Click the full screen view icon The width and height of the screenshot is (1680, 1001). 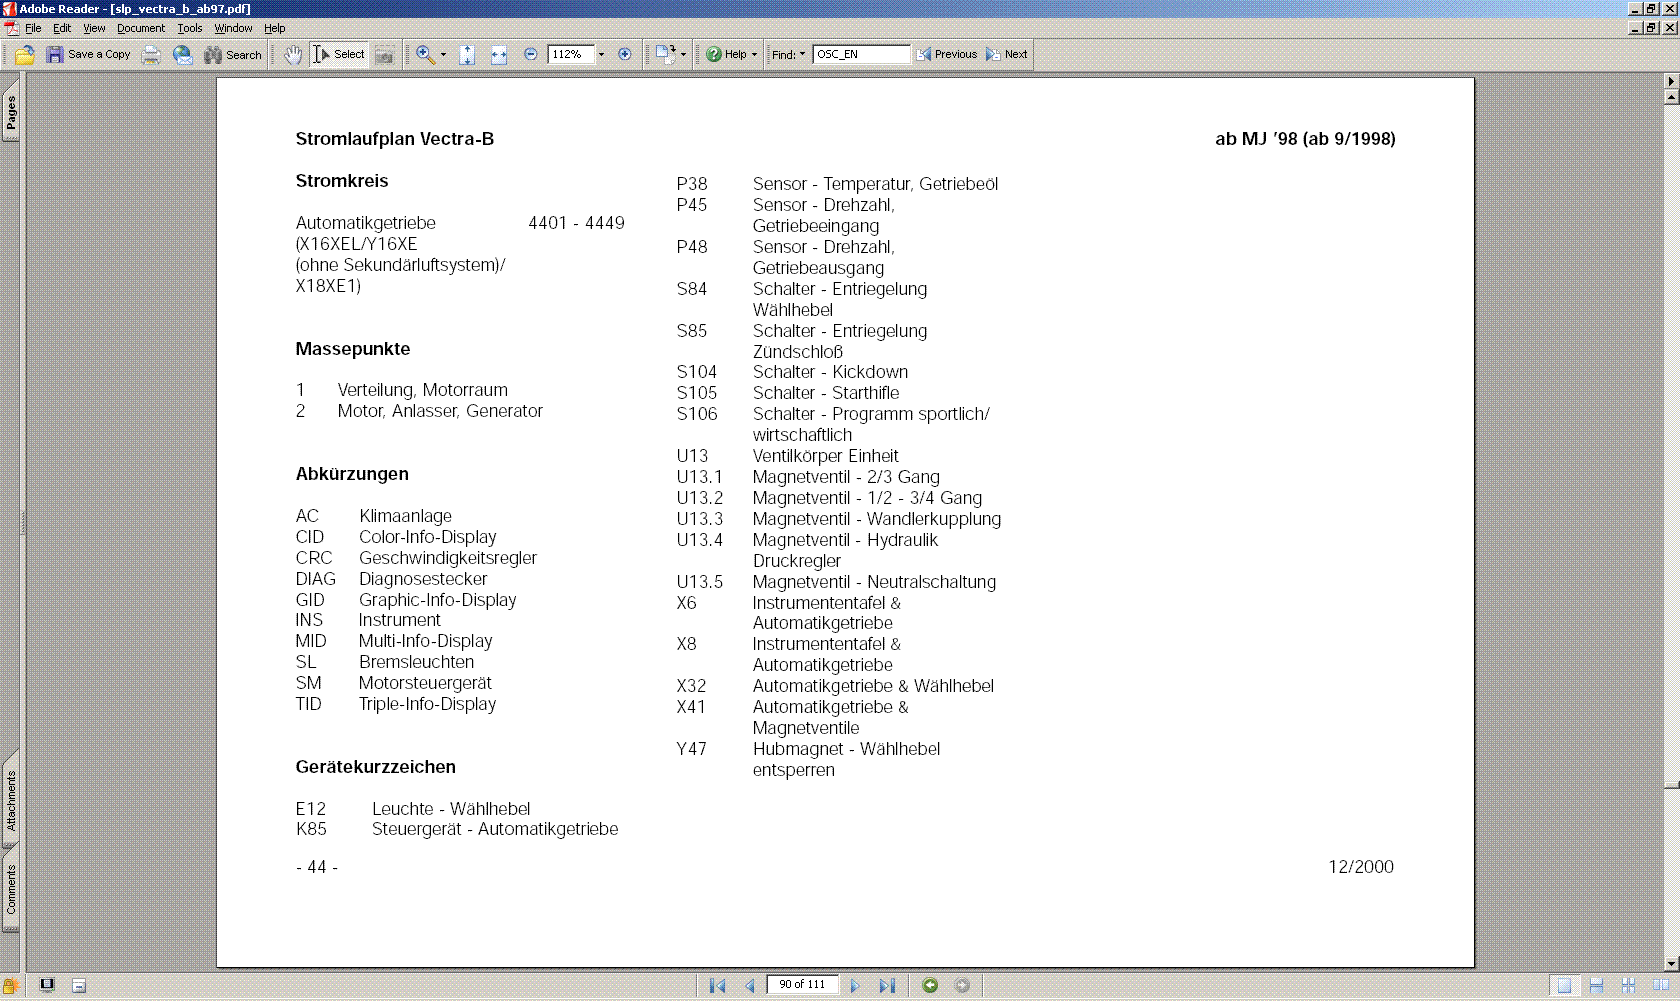47,985
